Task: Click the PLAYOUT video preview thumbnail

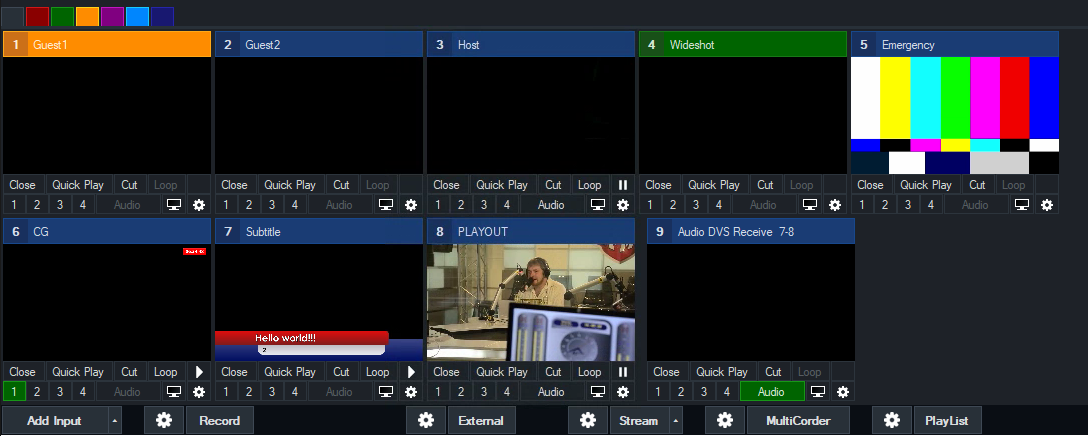Action: (530, 302)
